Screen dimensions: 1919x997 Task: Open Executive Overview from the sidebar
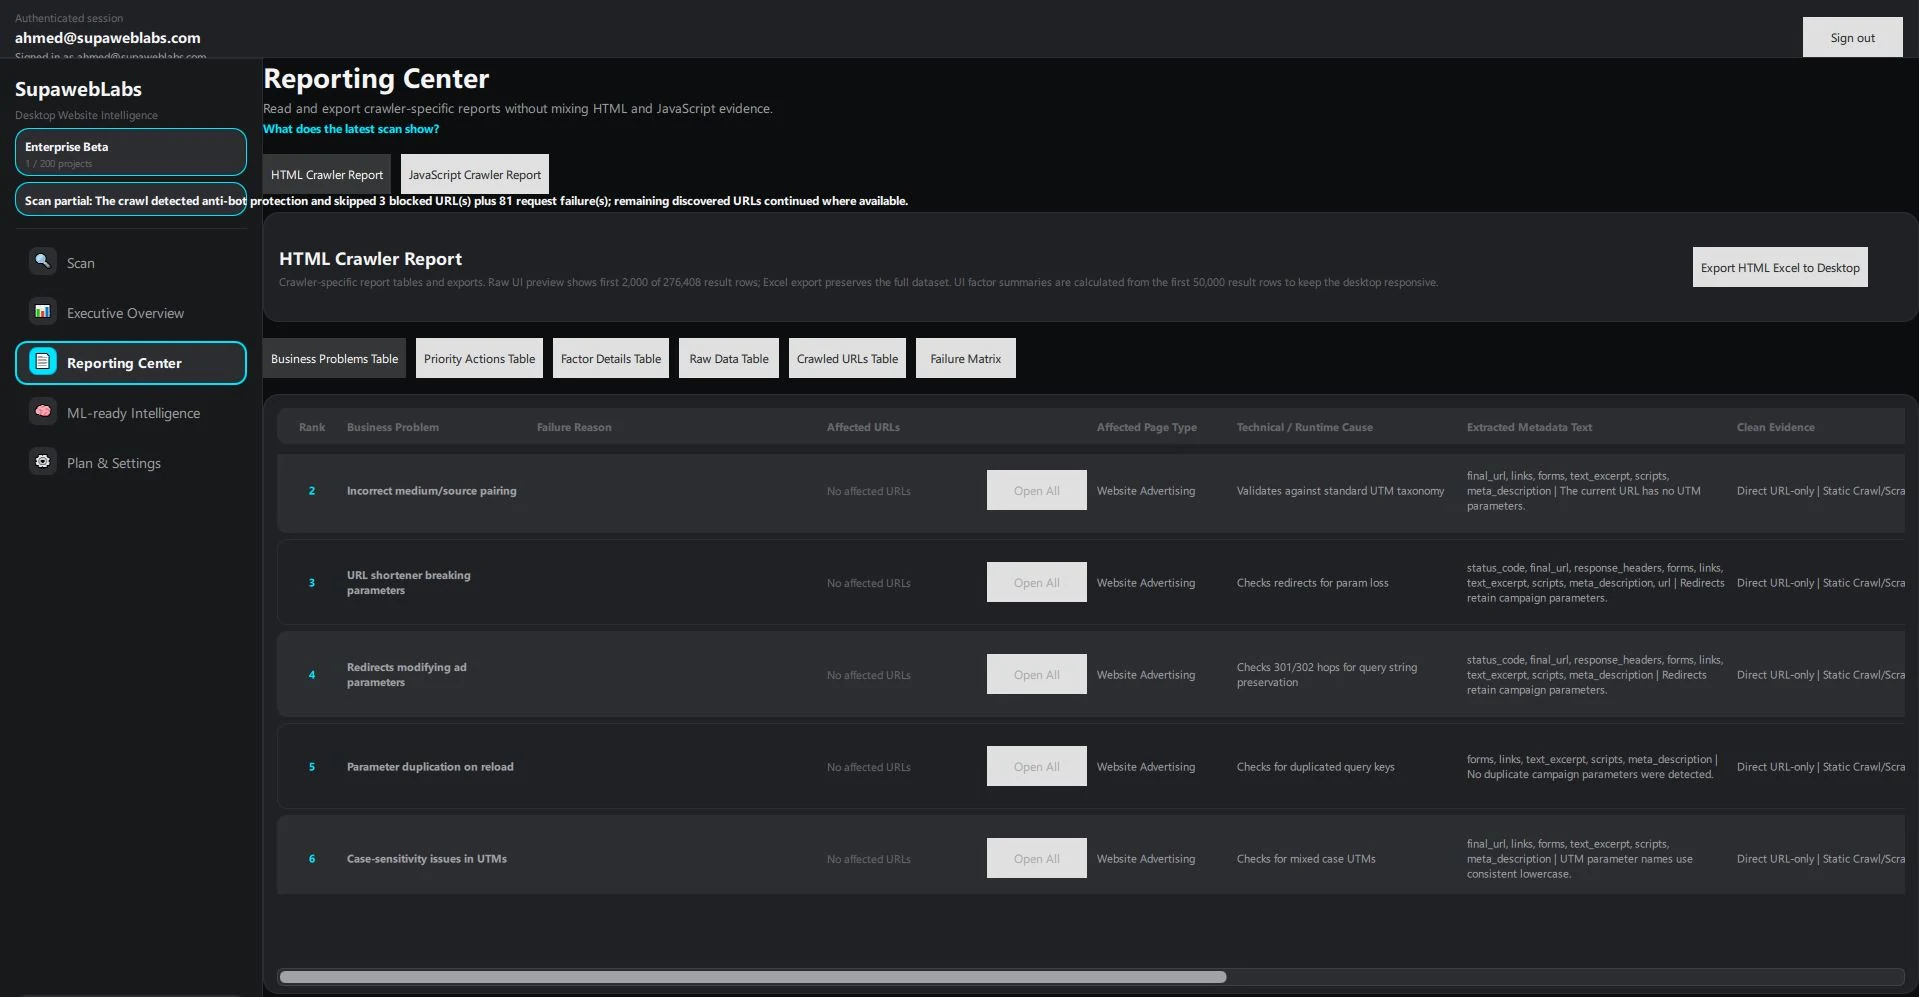tap(131, 313)
